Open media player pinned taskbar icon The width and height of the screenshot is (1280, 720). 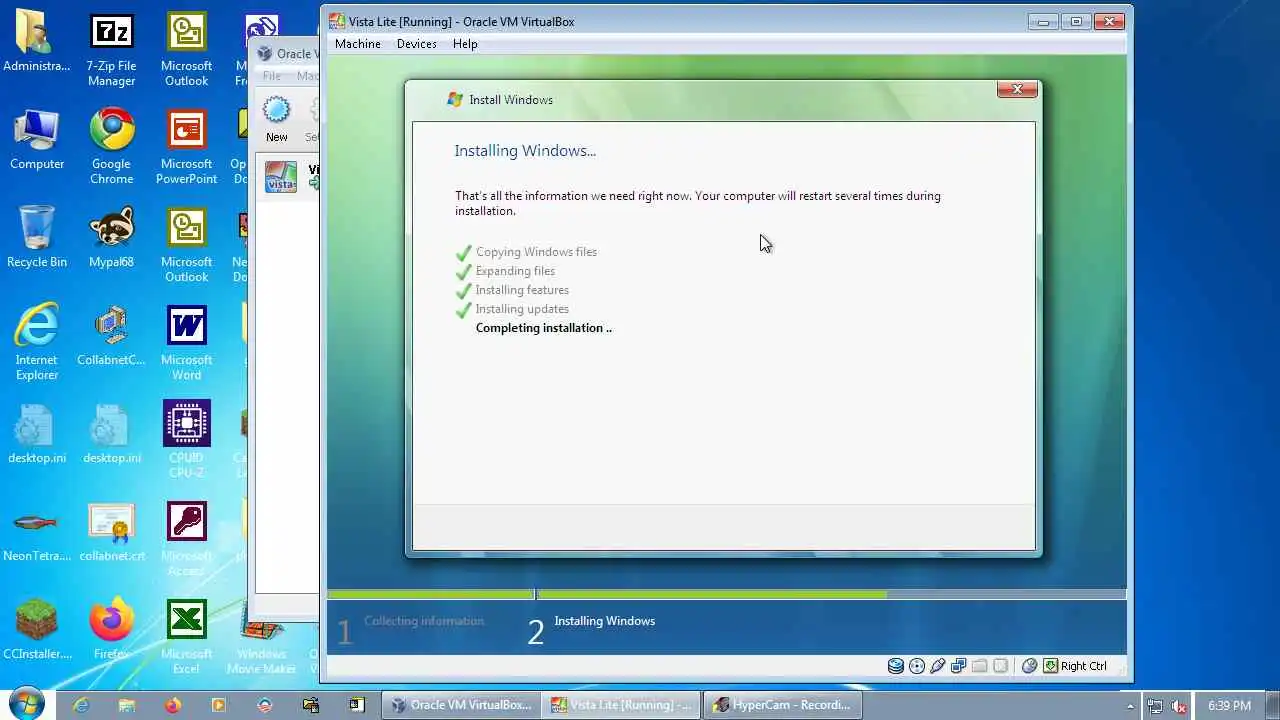[x=219, y=705]
